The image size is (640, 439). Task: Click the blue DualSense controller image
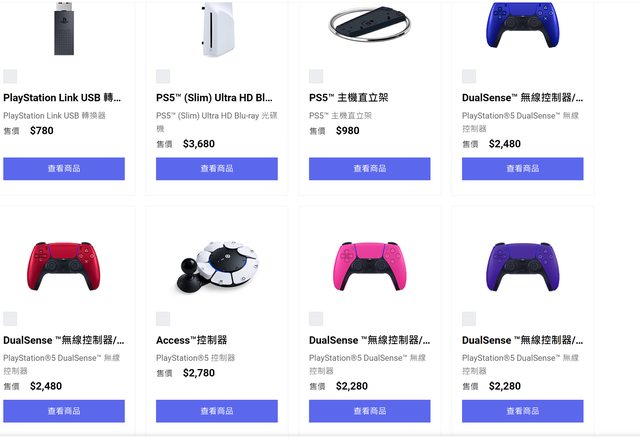click(522, 24)
